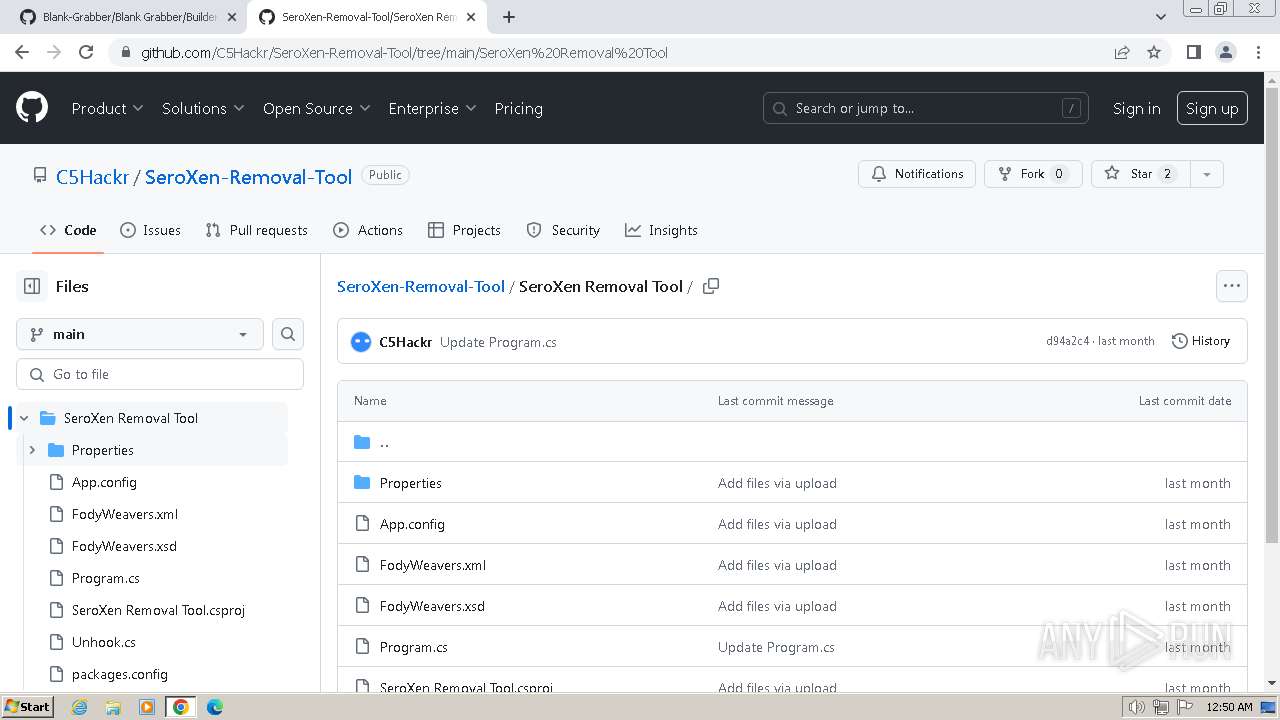
Task: Switch to the Pull requests tab
Action: [x=256, y=230]
